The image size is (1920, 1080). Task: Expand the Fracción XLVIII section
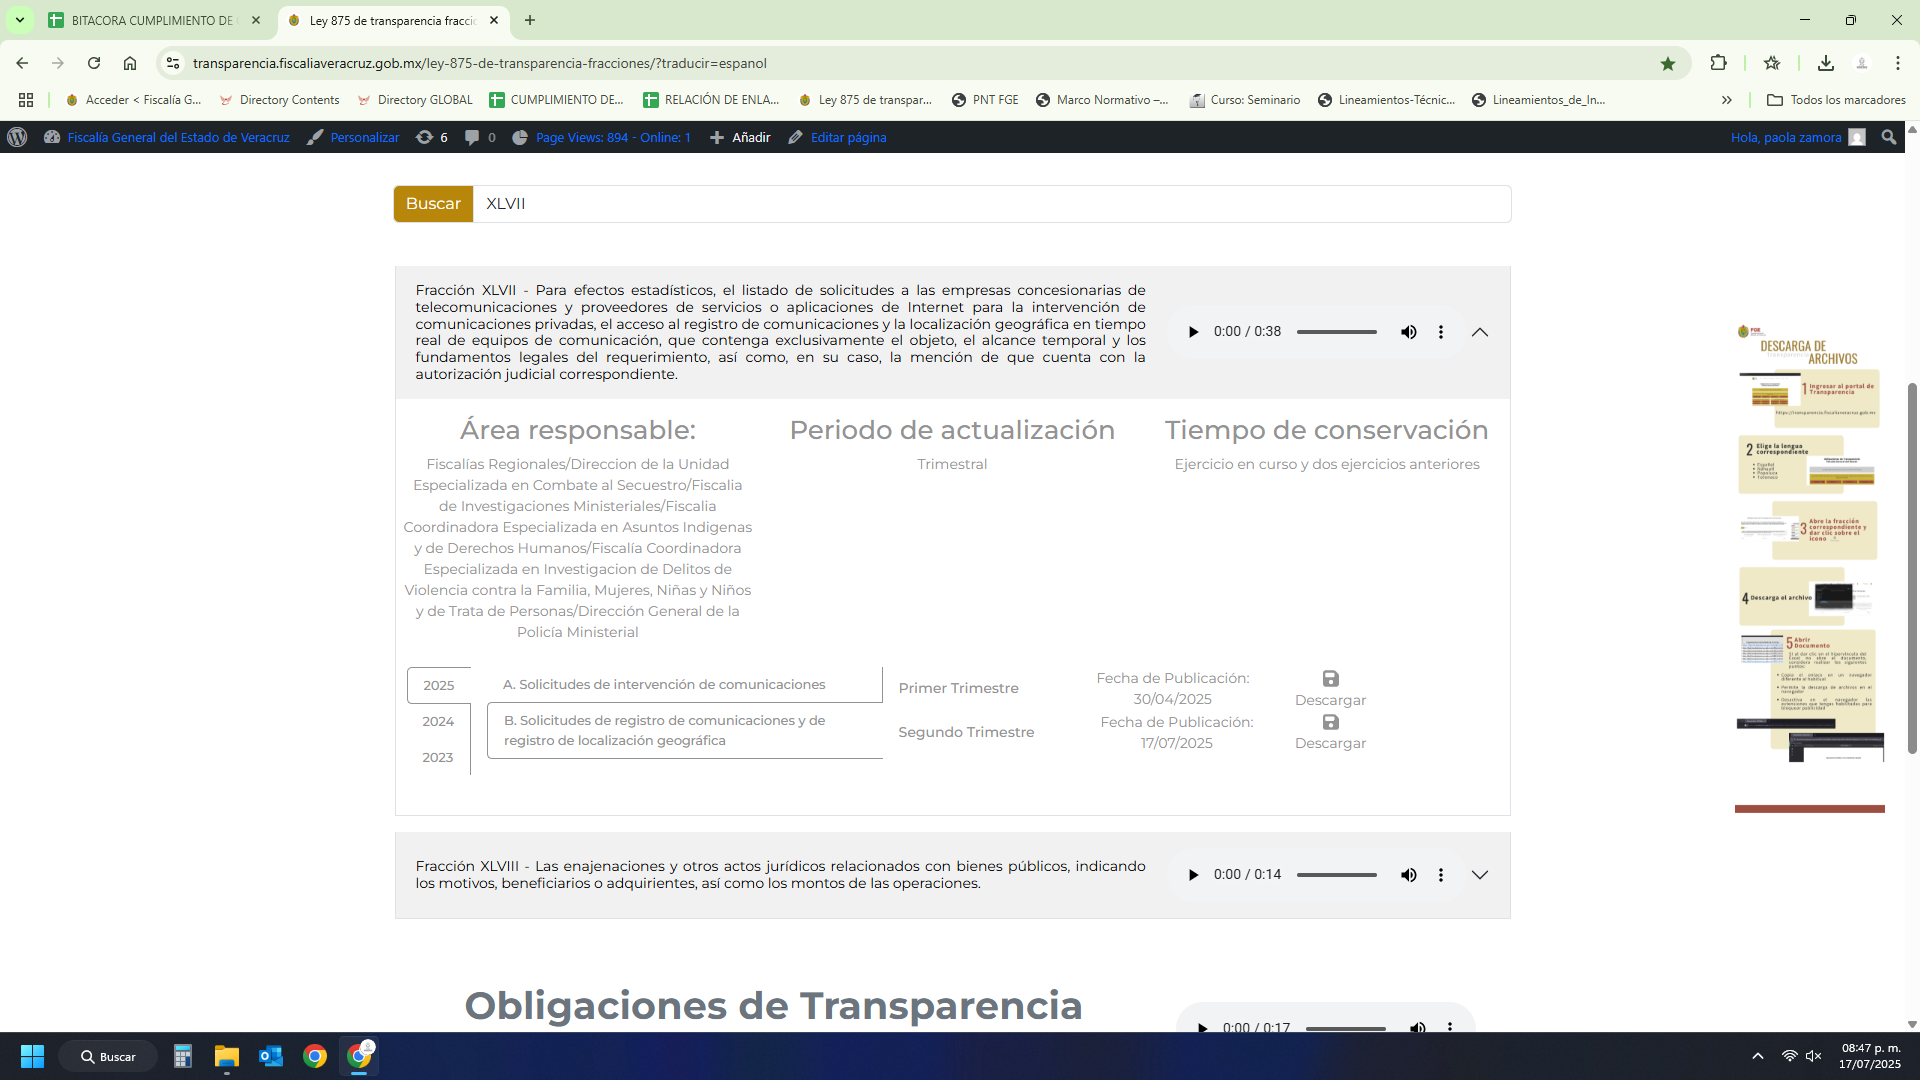(1480, 875)
